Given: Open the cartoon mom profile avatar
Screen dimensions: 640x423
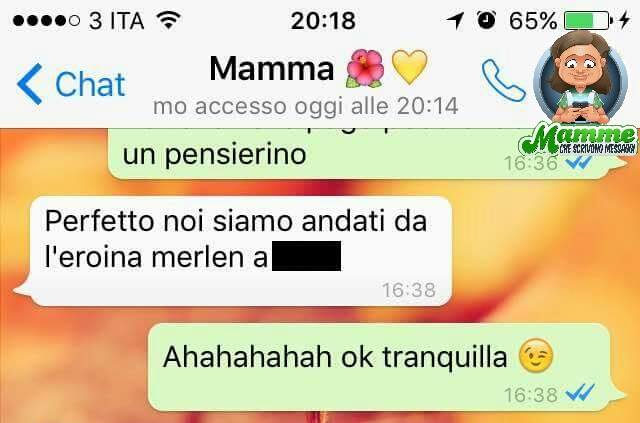Looking at the screenshot, I should pyautogui.click(x=580, y=78).
